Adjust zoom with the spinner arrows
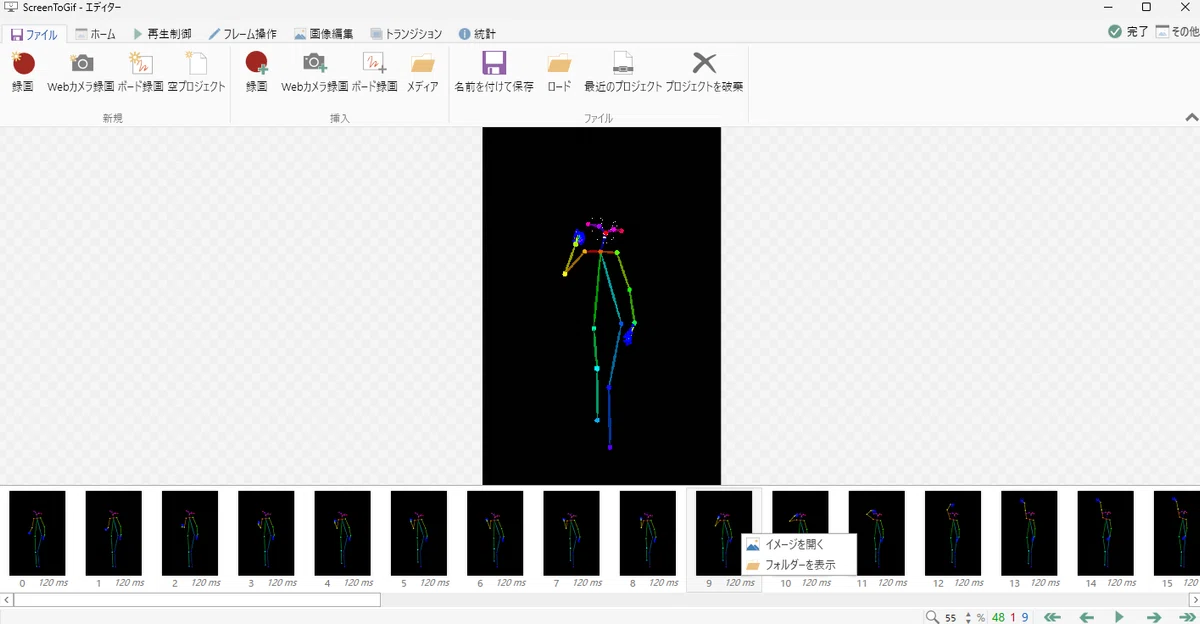The height and width of the screenshot is (624, 1200). [x=967, y=617]
